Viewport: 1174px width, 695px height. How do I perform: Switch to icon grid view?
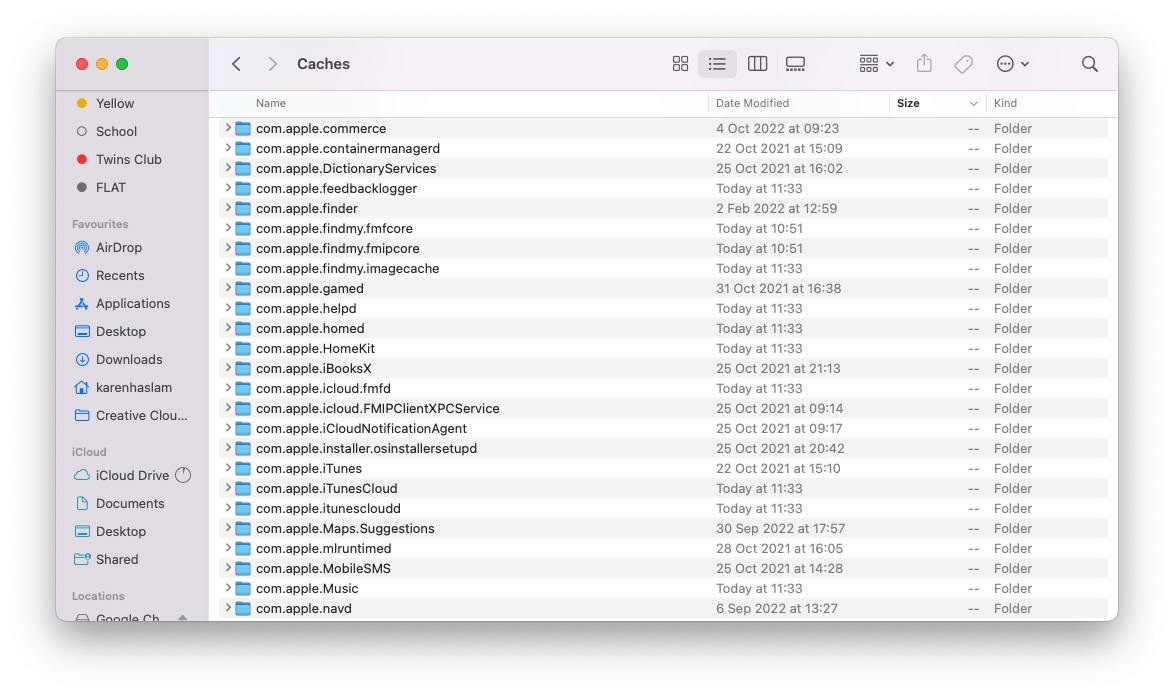[680, 64]
